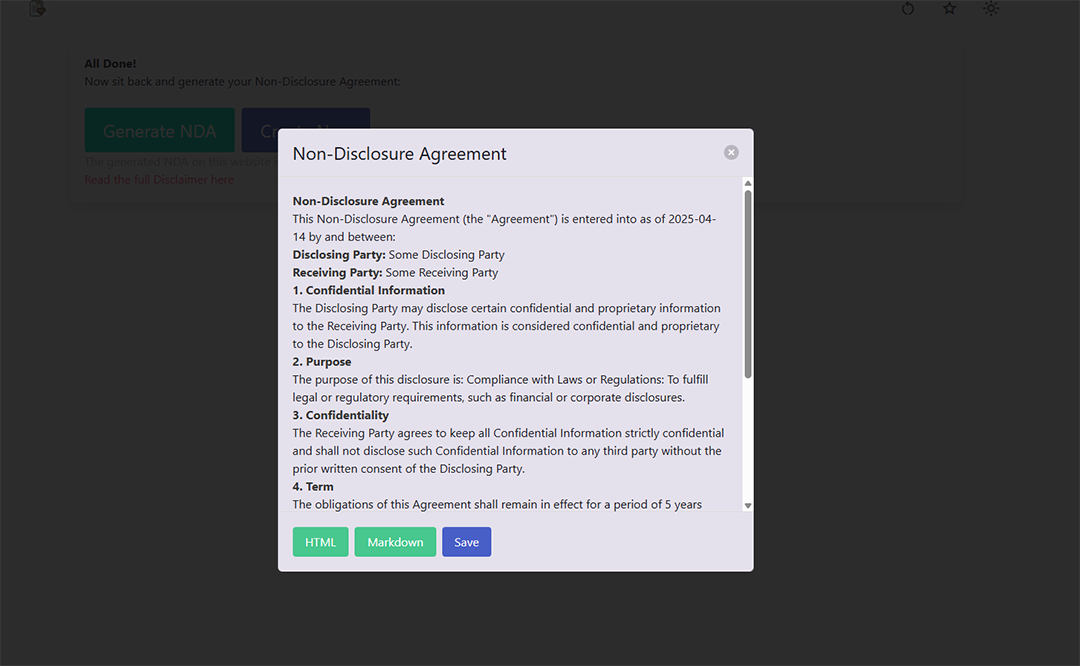Toggle the sun light/dark theme icon
Viewport: 1080px width, 666px height.
tap(990, 9)
